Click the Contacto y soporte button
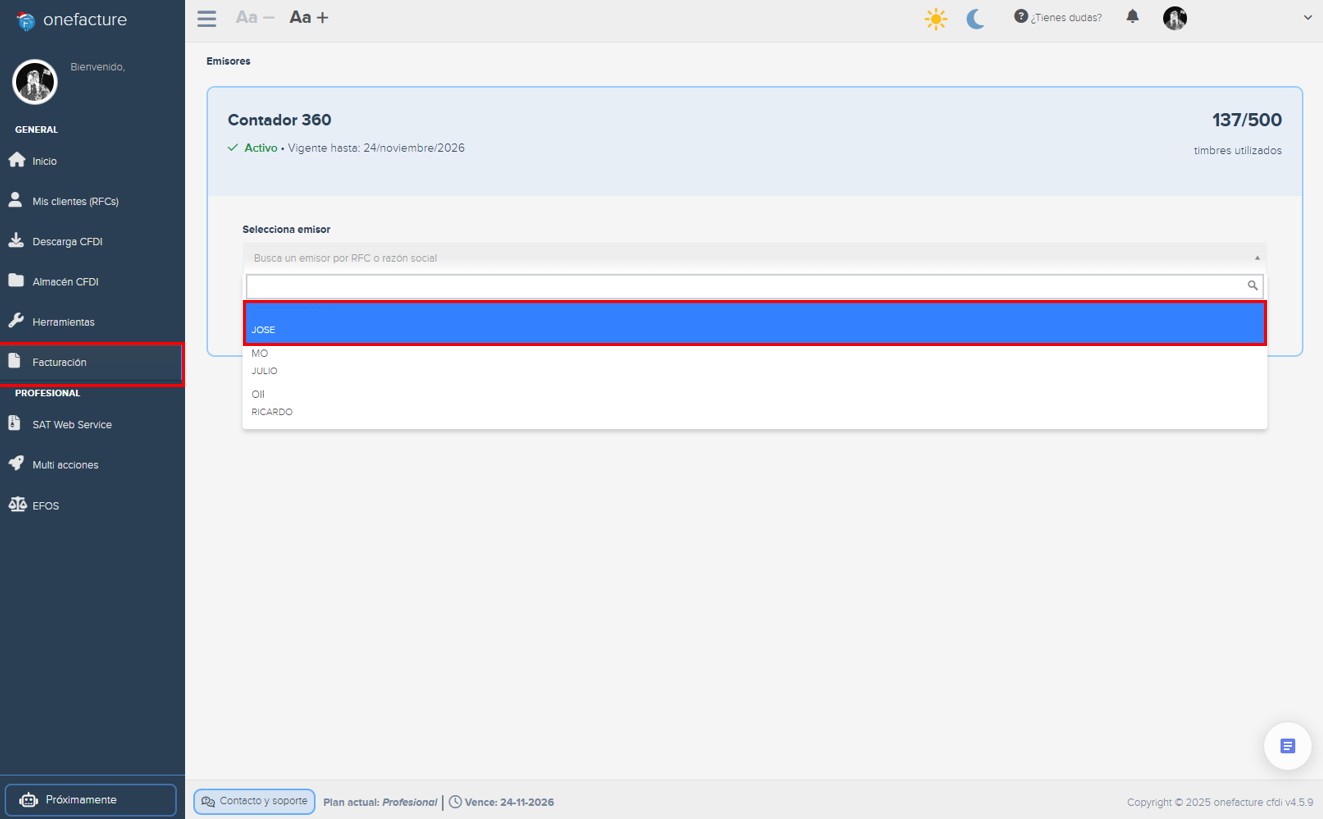The height and width of the screenshot is (819, 1323). tap(253, 801)
